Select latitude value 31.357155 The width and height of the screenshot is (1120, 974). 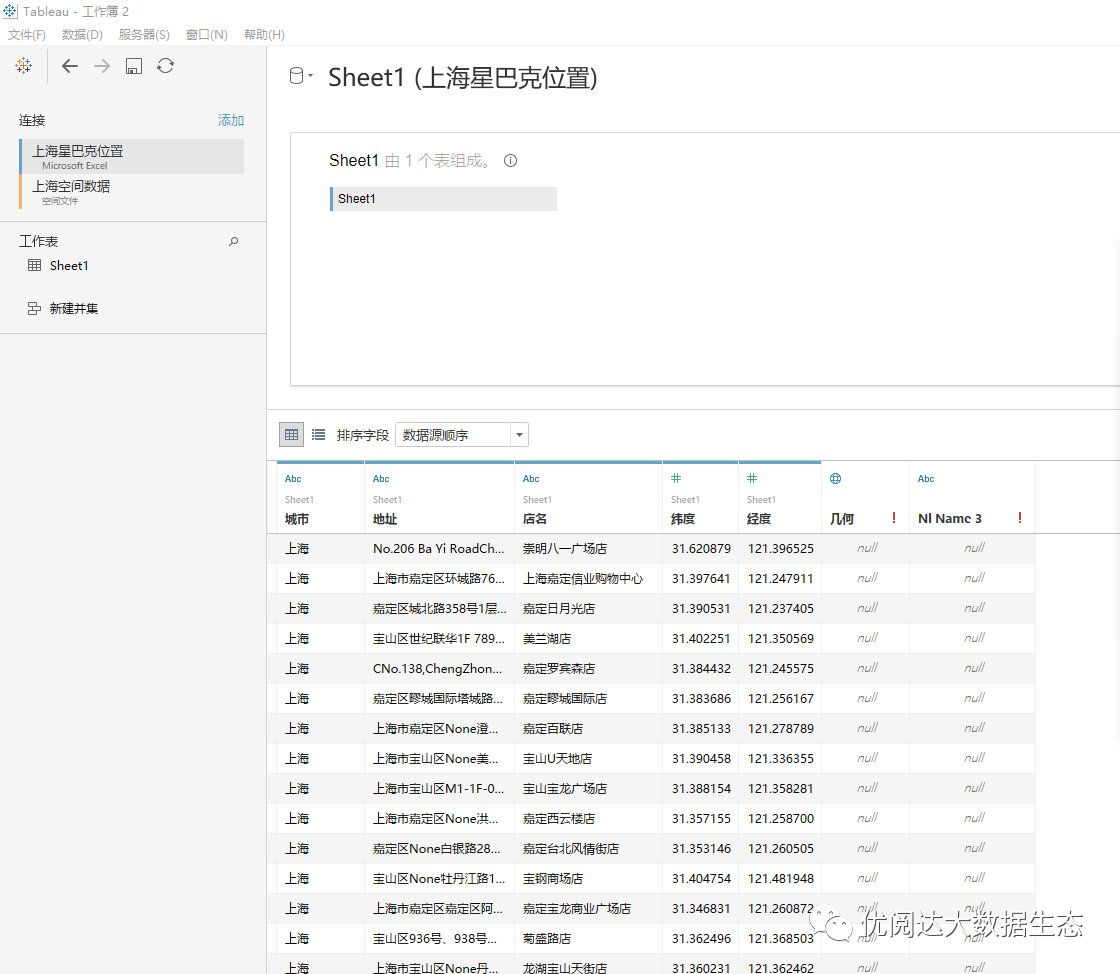tap(701, 818)
